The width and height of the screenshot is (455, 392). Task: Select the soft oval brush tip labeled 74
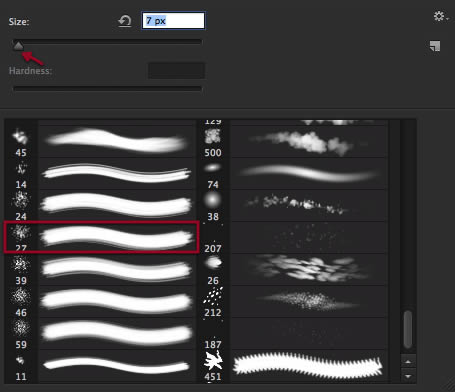[213, 168]
